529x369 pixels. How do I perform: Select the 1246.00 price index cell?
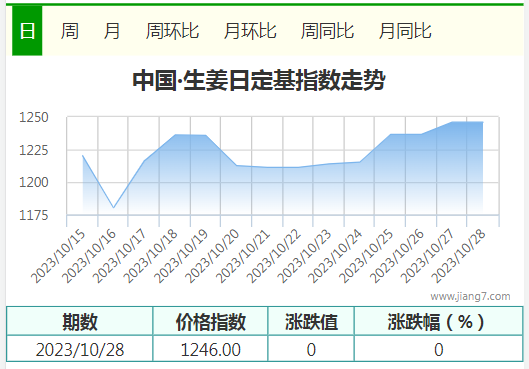(x=210, y=349)
